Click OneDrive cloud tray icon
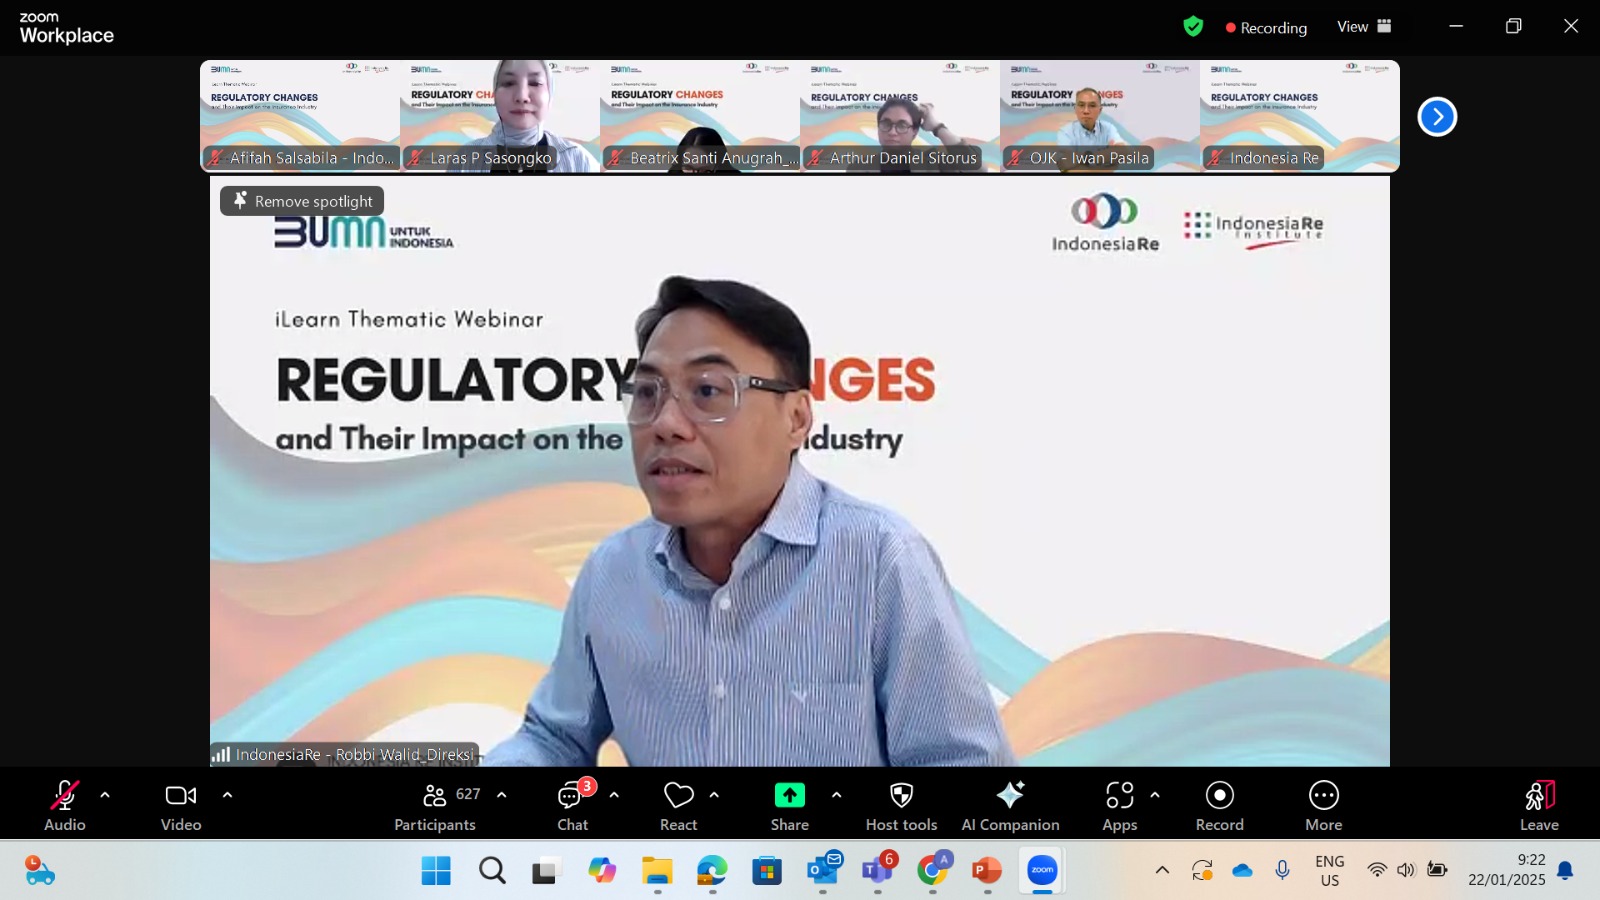 (1242, 871)
